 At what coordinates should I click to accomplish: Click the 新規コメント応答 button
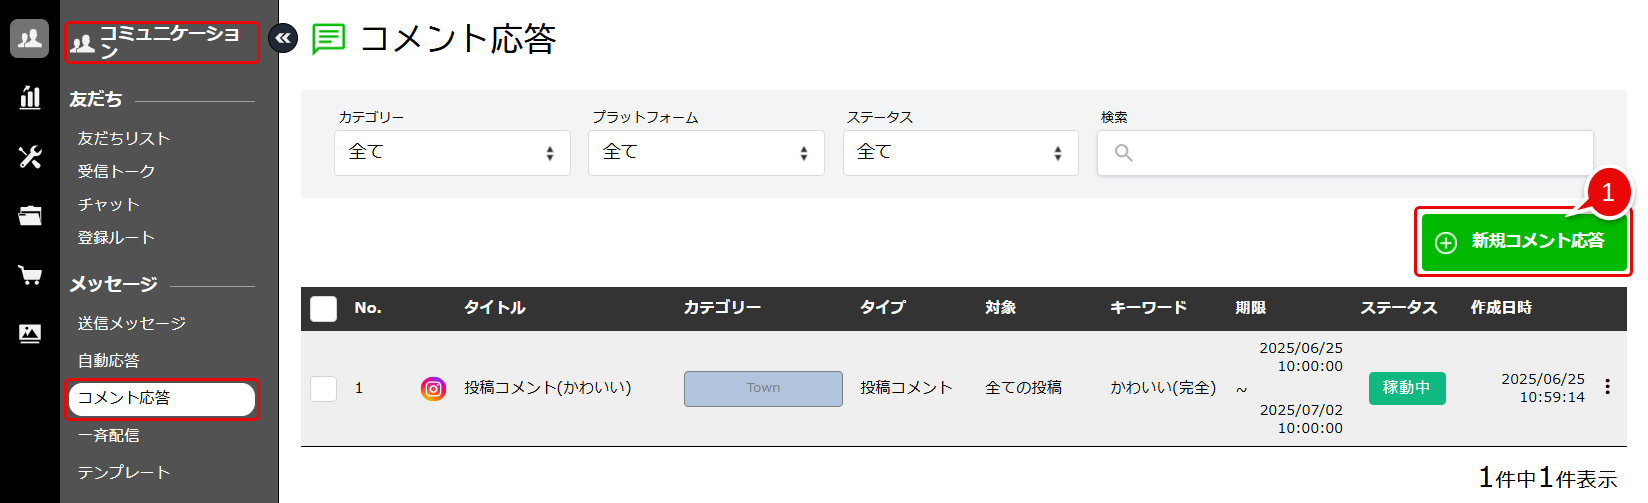pyautogui.click(x=1522, y=242)
